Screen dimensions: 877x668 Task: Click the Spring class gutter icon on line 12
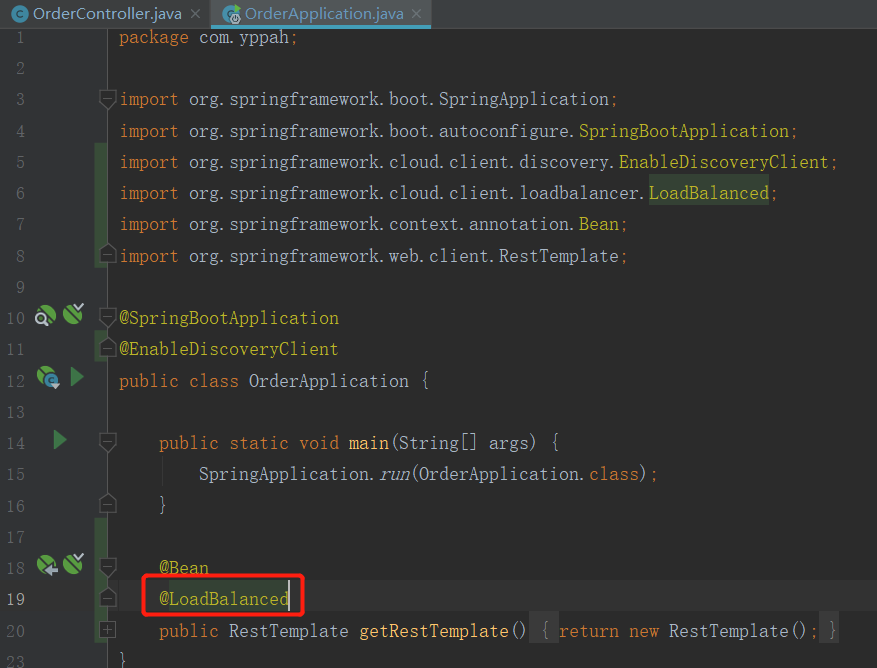pos(48,378)
